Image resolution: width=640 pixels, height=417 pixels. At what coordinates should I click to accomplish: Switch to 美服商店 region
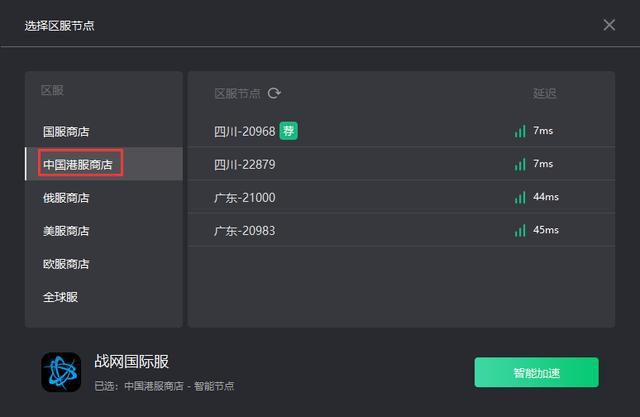[x=66, y=231]
